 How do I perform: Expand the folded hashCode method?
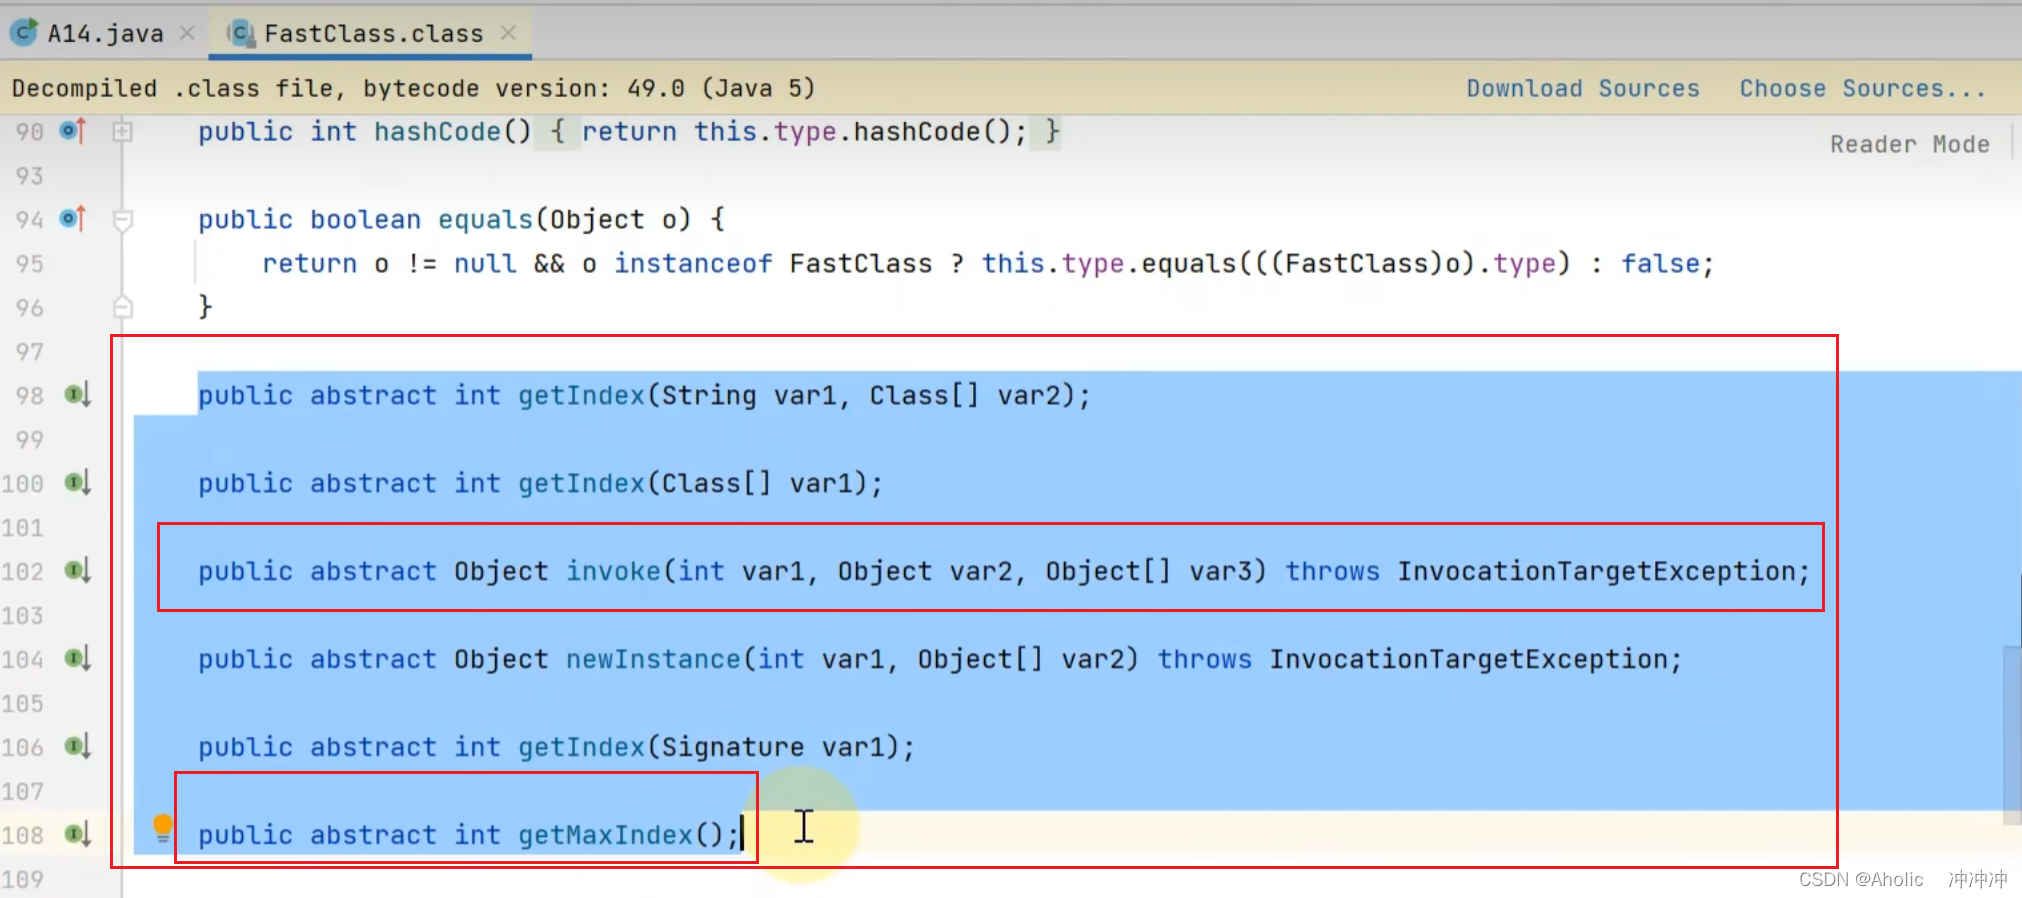pyautogui.click(x=122, y=131)
